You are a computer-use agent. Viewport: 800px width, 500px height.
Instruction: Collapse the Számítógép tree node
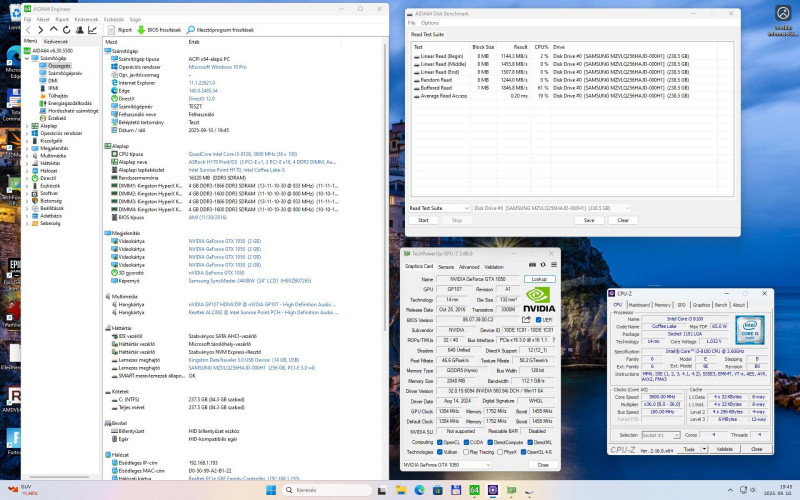click(27, 58)
